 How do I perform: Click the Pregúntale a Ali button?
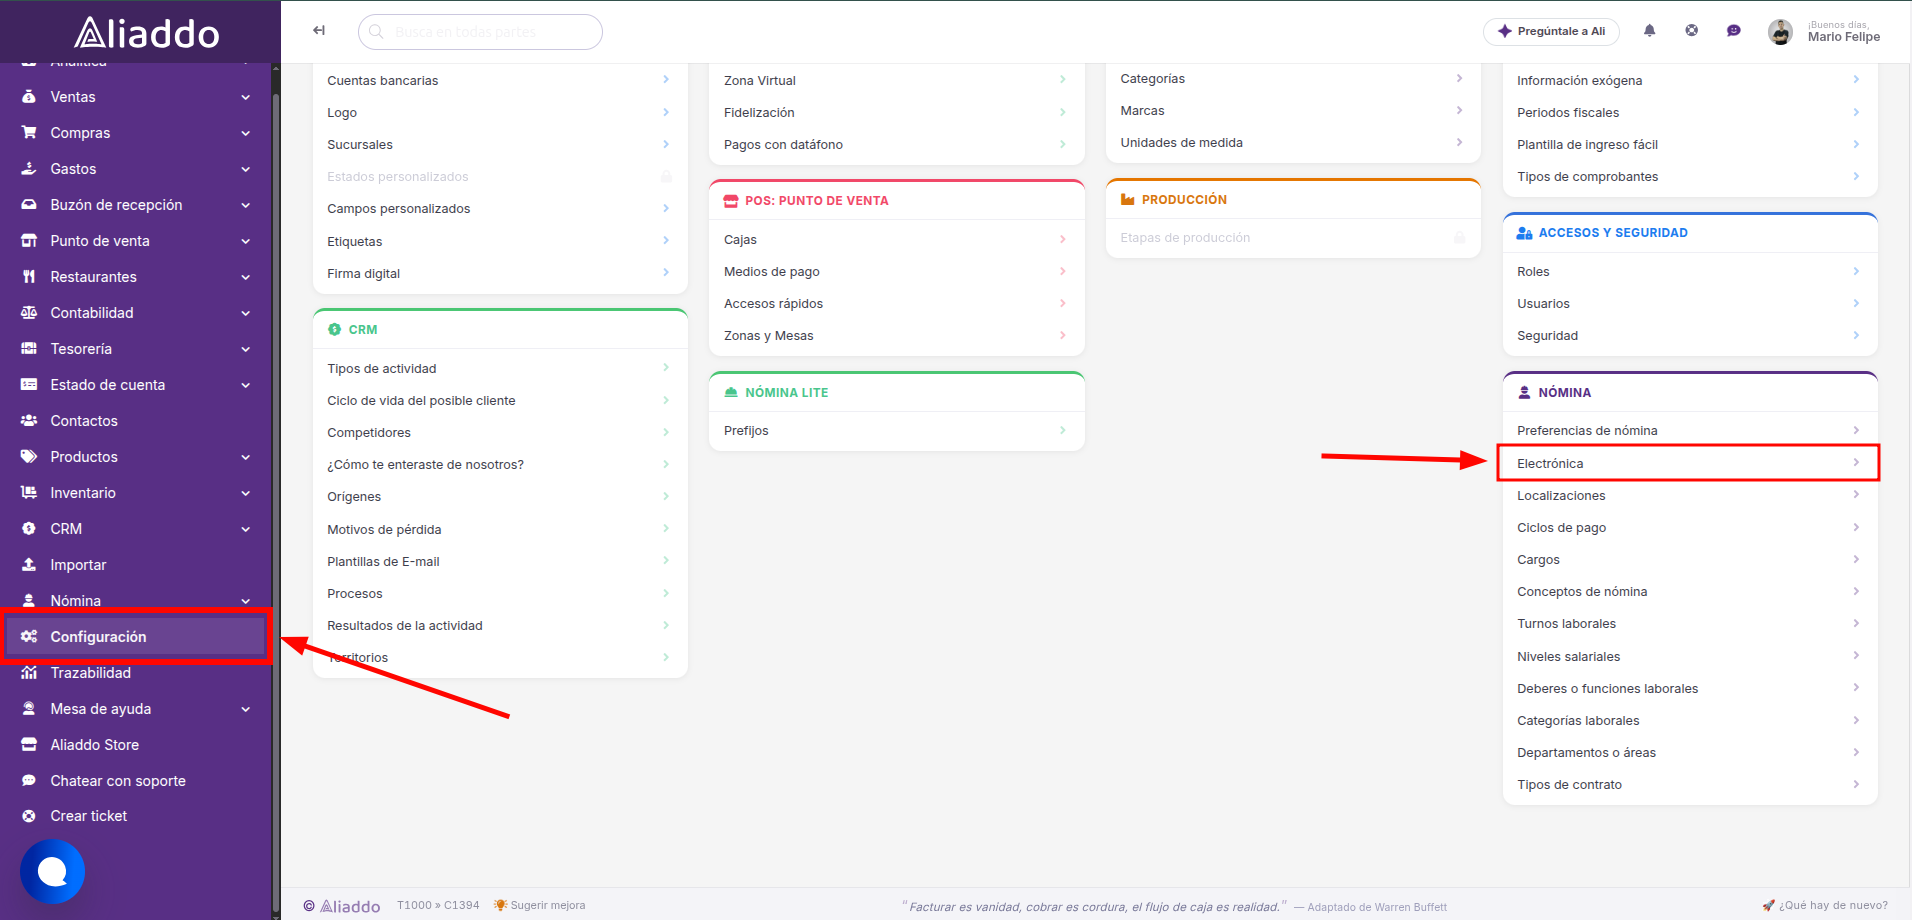pos(1551,31)
